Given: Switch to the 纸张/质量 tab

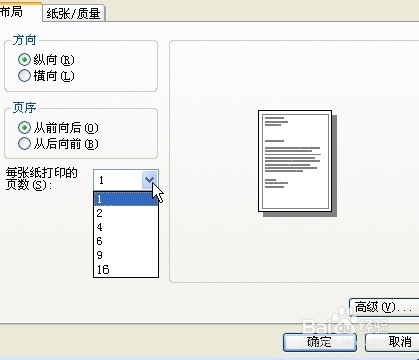Looking at the screenshot, I should click(74, 14).
